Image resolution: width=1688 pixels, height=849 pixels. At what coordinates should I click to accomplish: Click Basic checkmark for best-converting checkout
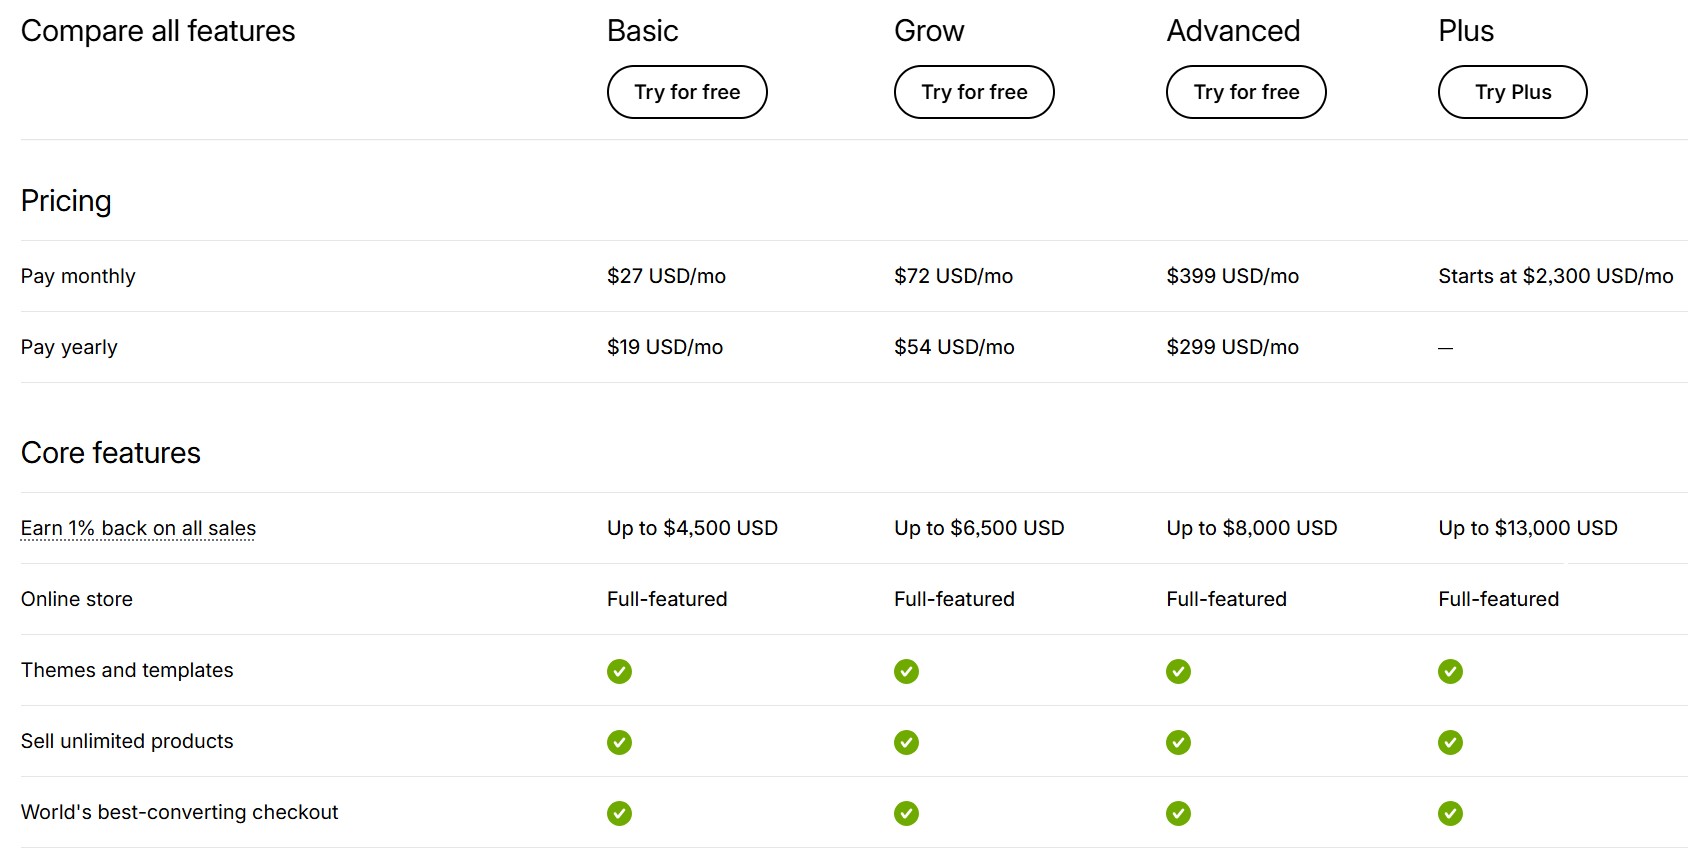tap(619, 813)
